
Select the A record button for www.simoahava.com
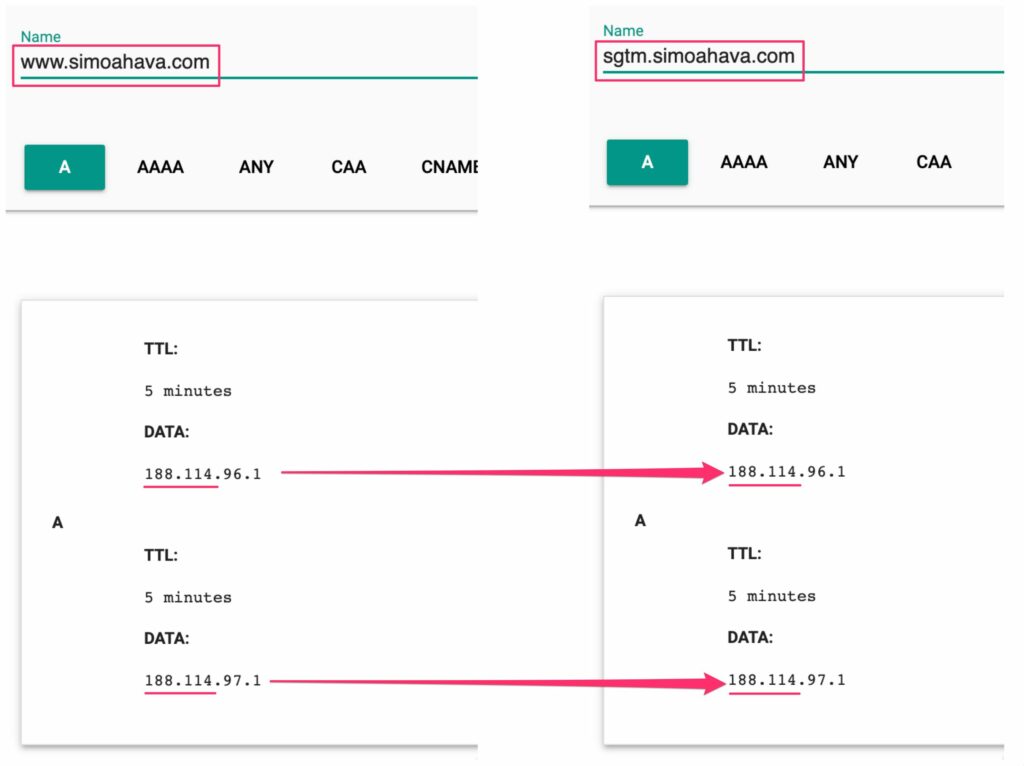tap(65, 167)
